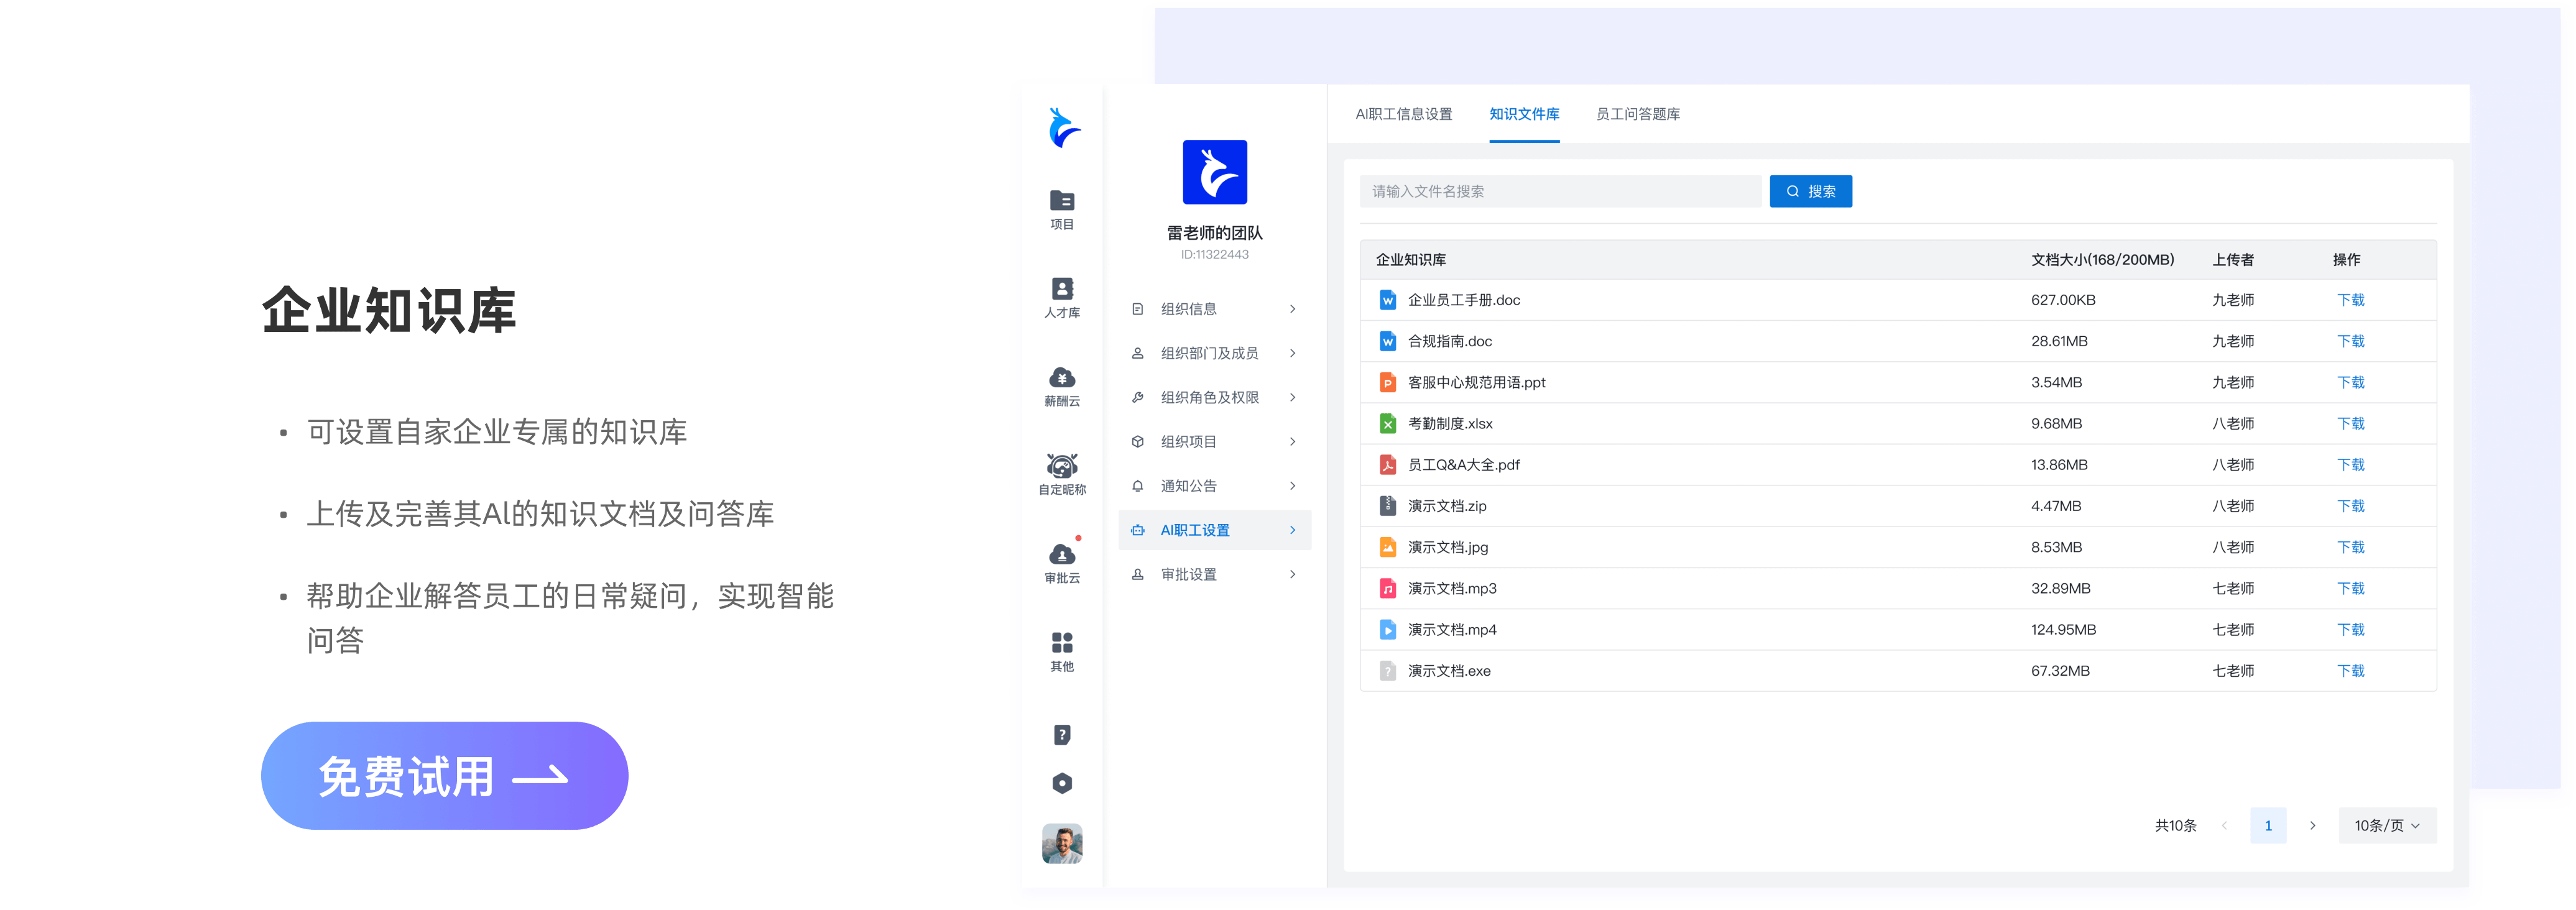Expand 组织部门及成员 menu item
This screenshot has width=2576, height=910.
[1214, 353]
